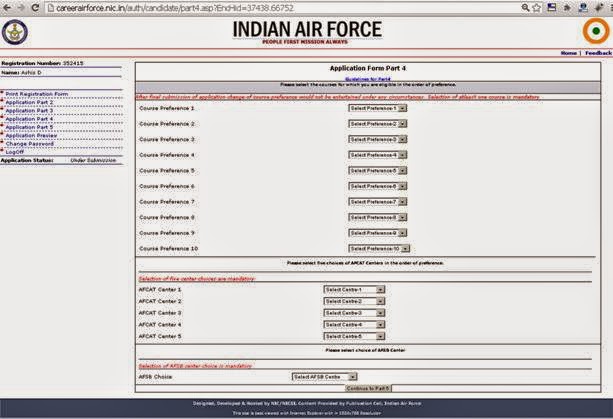Image resolution: width=613 pixels, height=419 pixels.
Task: Click the zoom magnifier icon in address bar
Action: tap(525, 7)
